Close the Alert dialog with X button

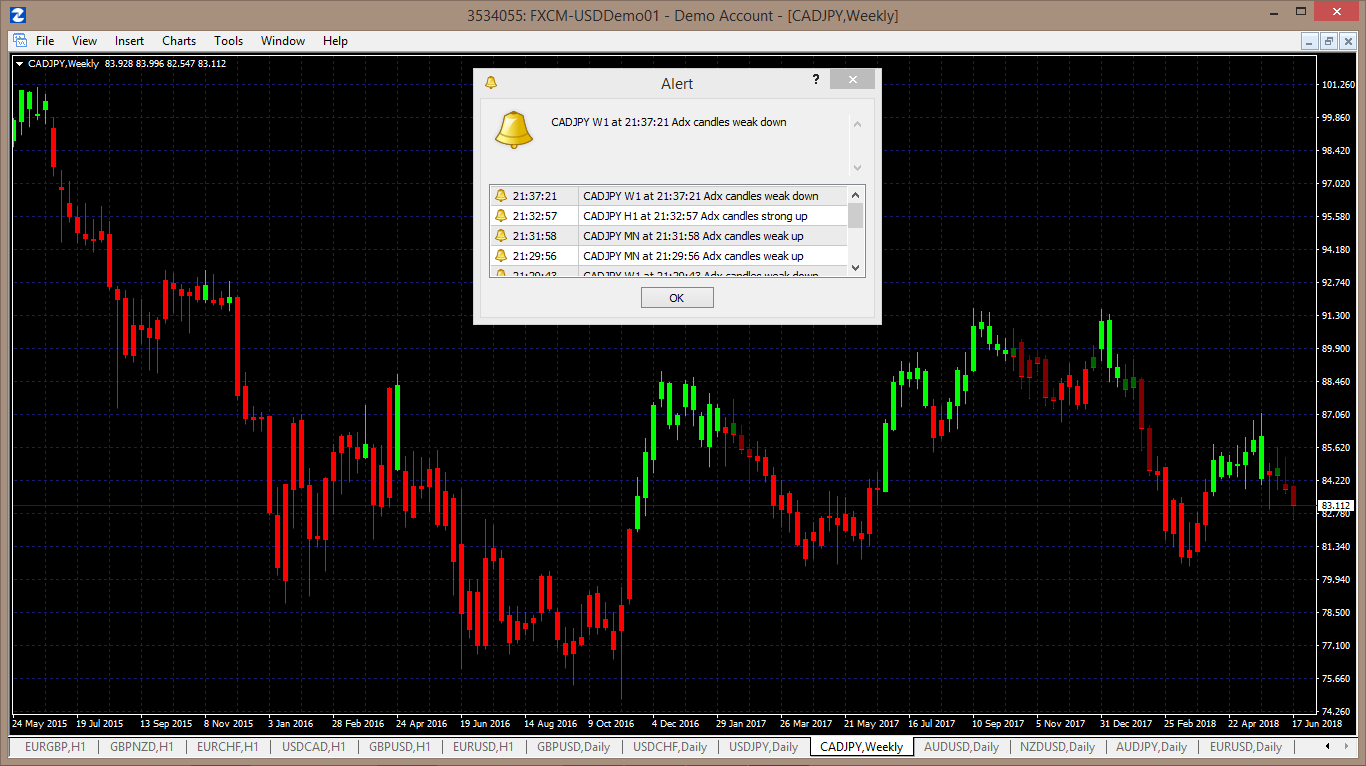point(852,80)
